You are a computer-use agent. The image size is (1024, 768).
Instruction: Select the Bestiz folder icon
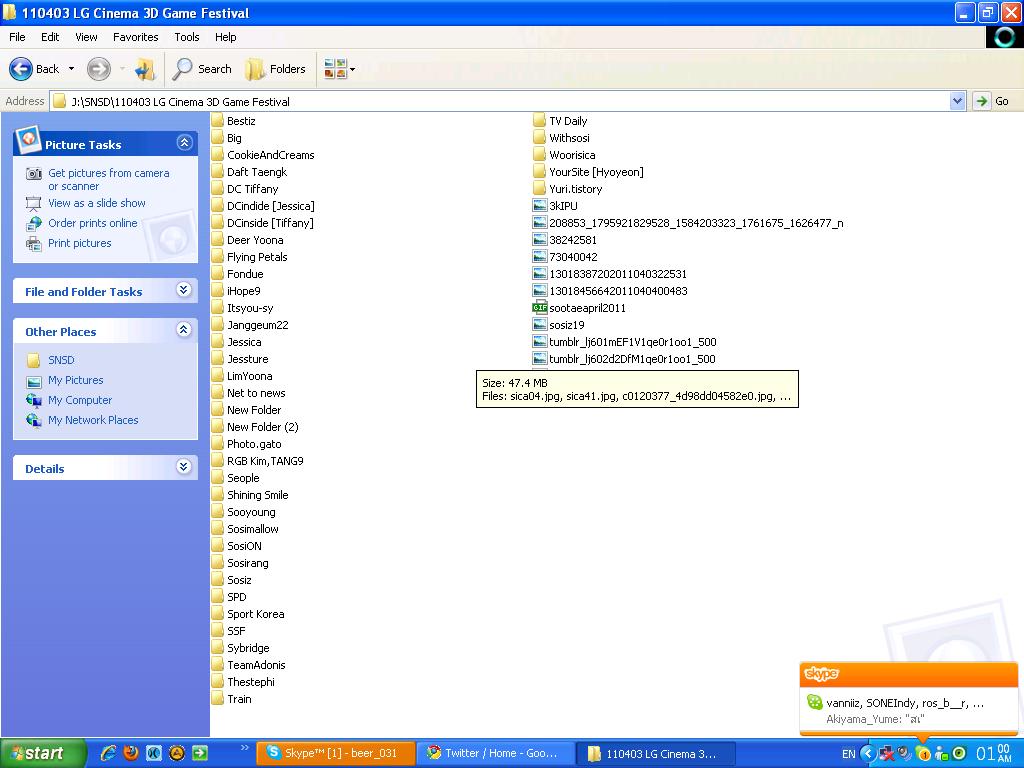(217, 121)
